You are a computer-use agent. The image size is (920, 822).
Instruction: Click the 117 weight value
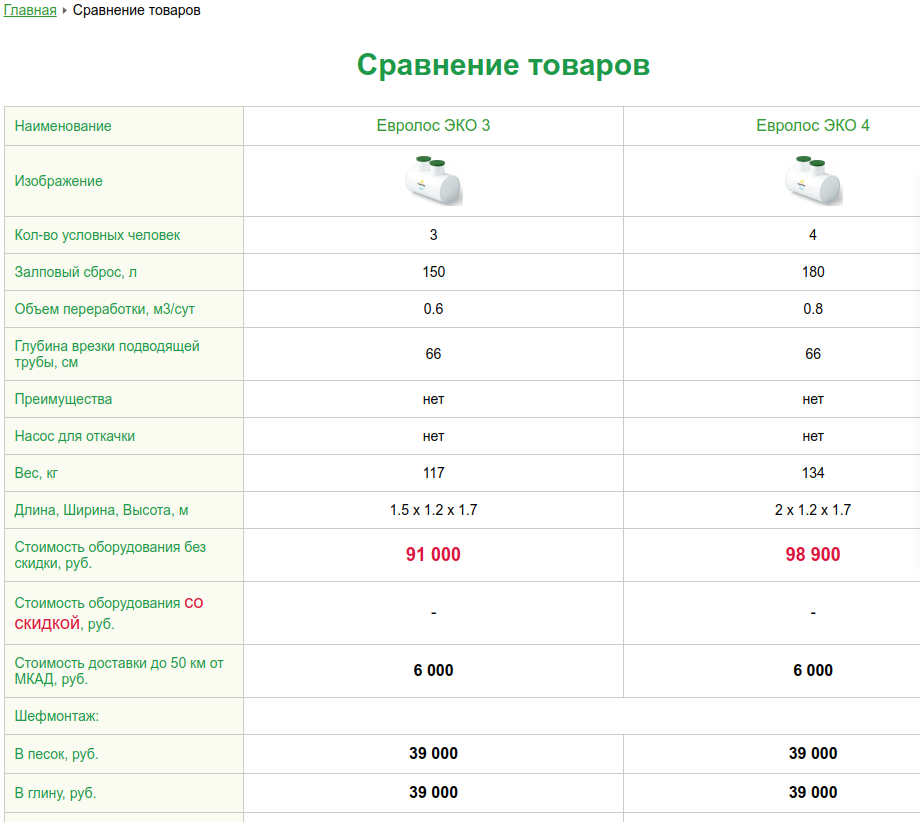click(434, 473)
